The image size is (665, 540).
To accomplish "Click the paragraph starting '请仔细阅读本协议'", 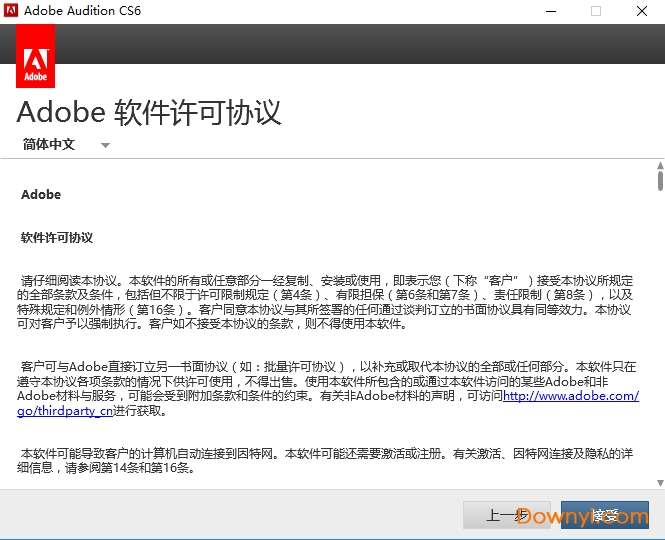I will pyautogui.click(x=325, y=302).
